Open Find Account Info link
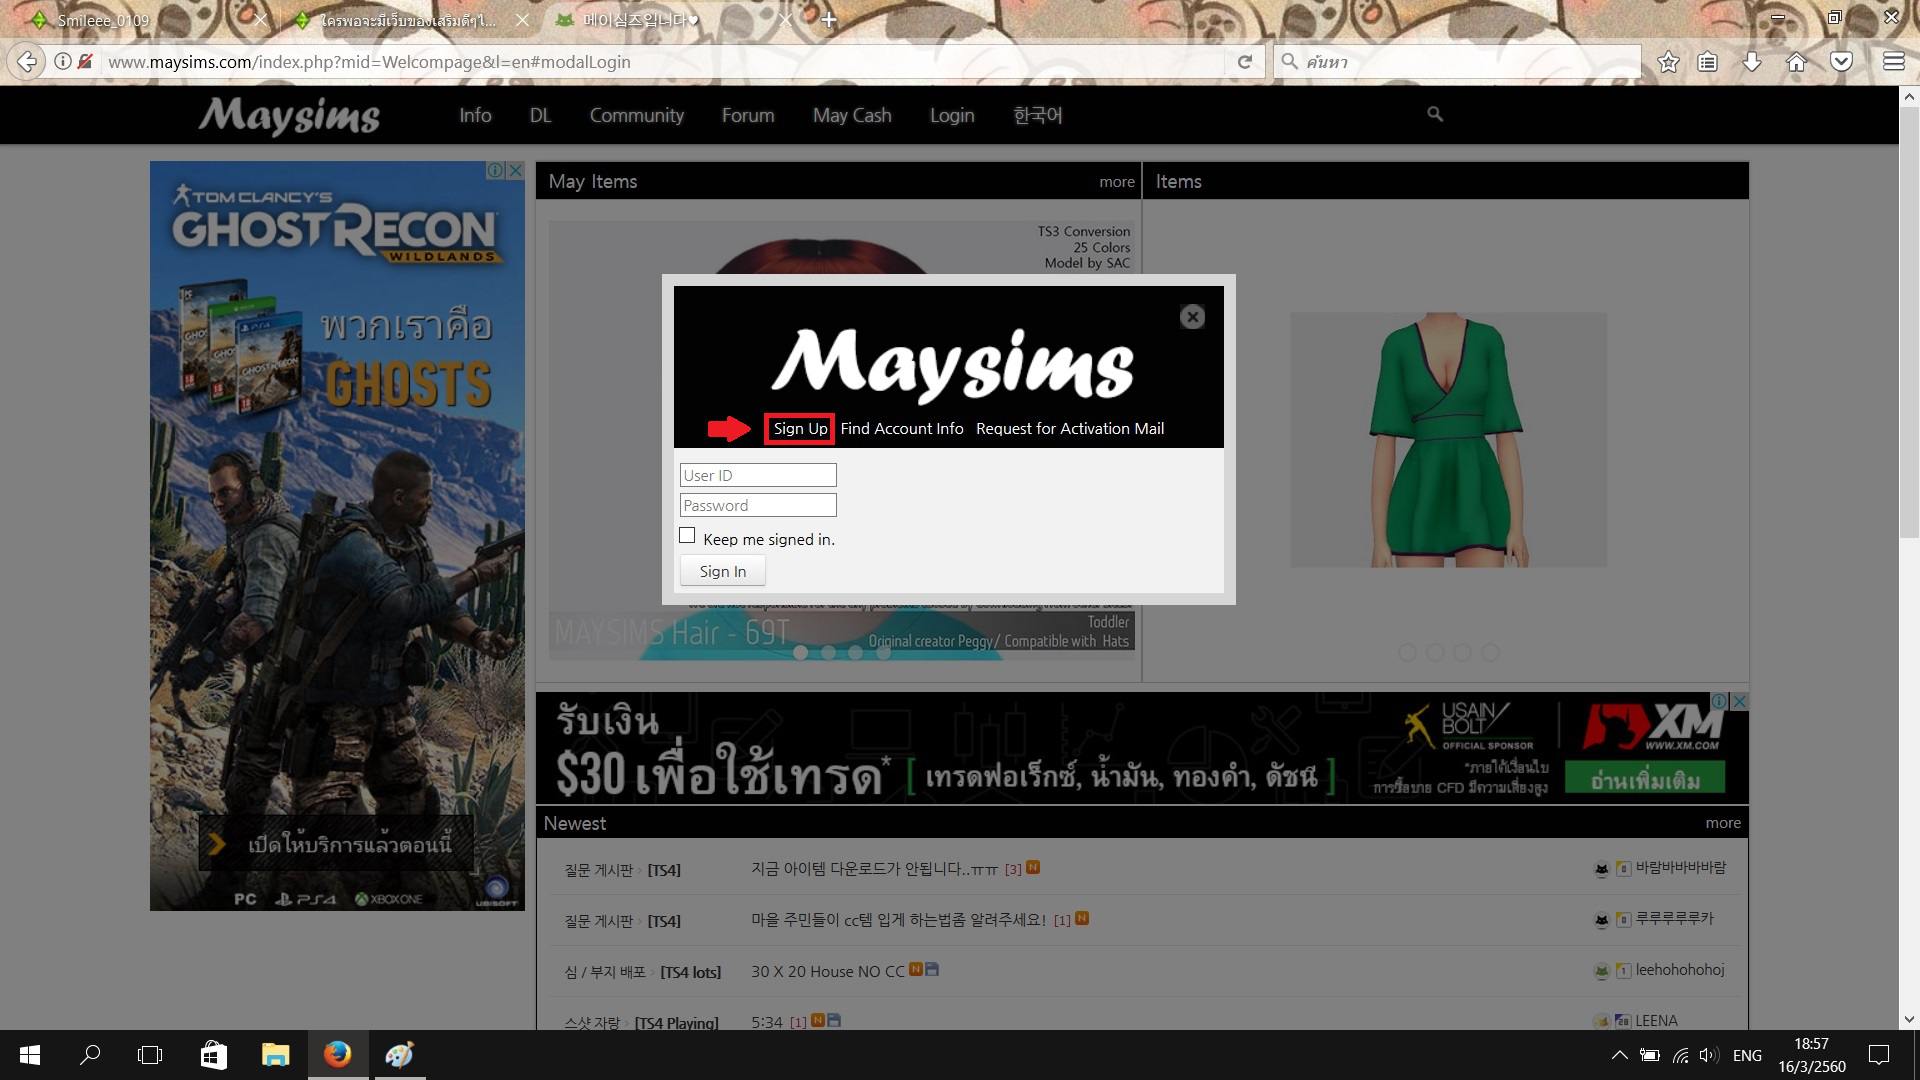Image resolution: width=1920 pixels, height=1080 pixels. [902, 428]
